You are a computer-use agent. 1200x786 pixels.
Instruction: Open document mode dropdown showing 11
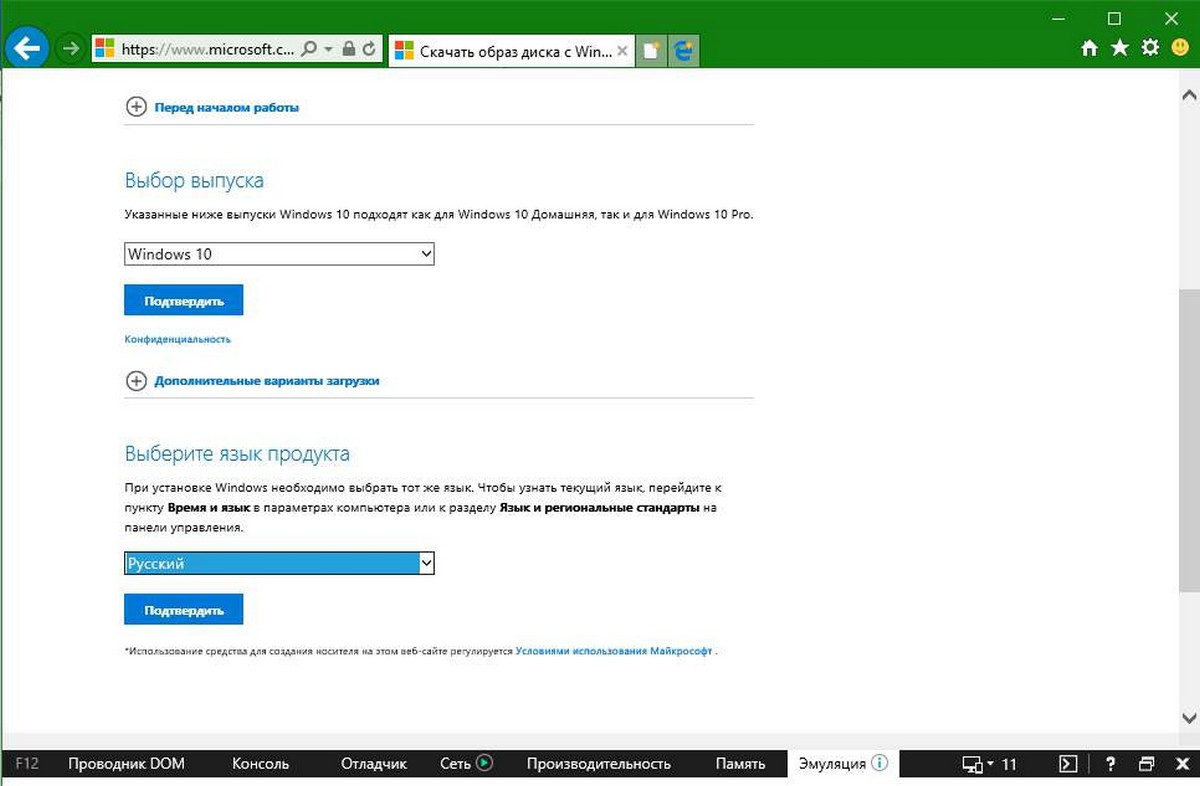pyautogui.click(x=989, y=764)
